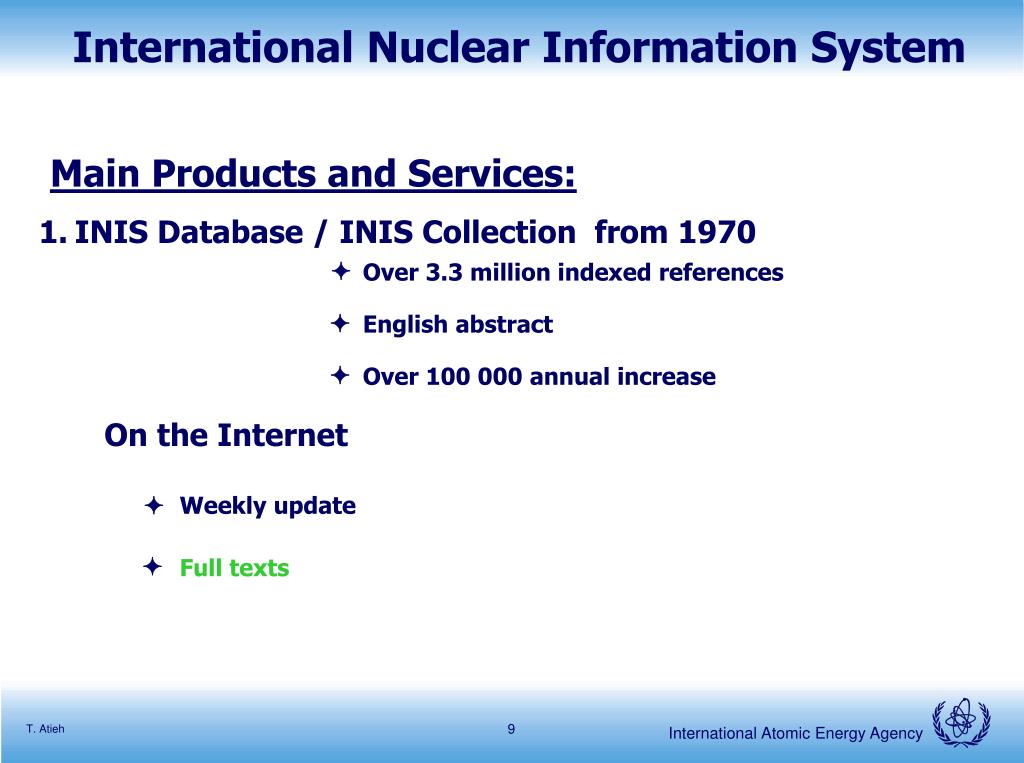
Task: Click 'Over 3.3 million indexed references'
Action: pos(573,272)
